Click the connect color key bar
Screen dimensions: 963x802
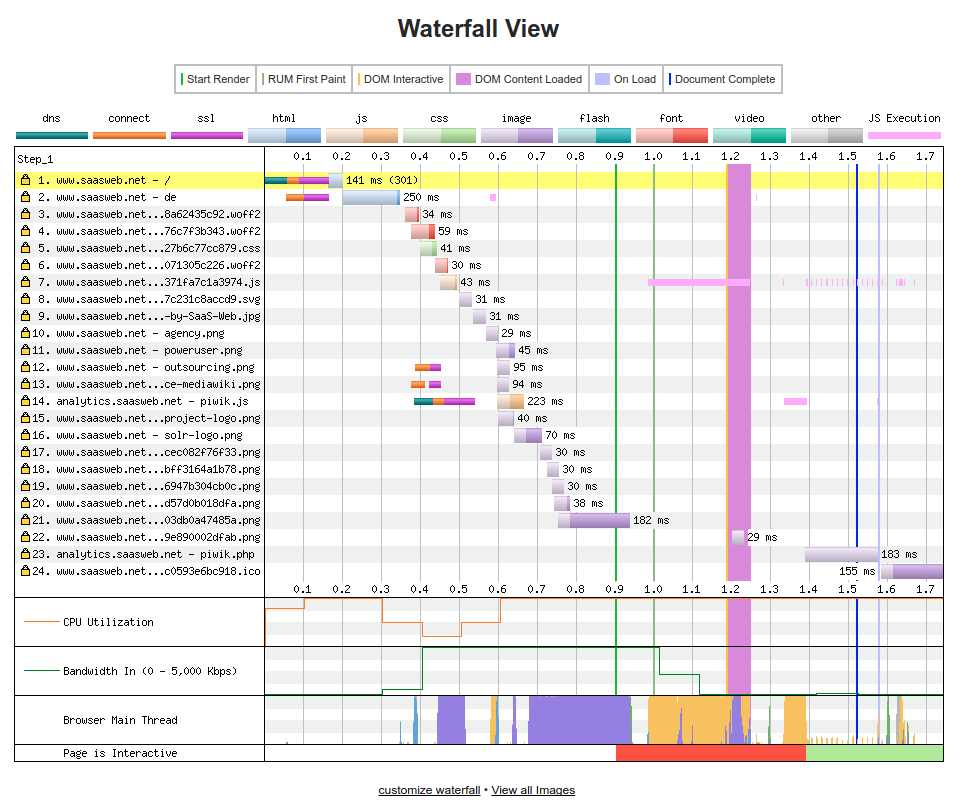coord(129,135)
